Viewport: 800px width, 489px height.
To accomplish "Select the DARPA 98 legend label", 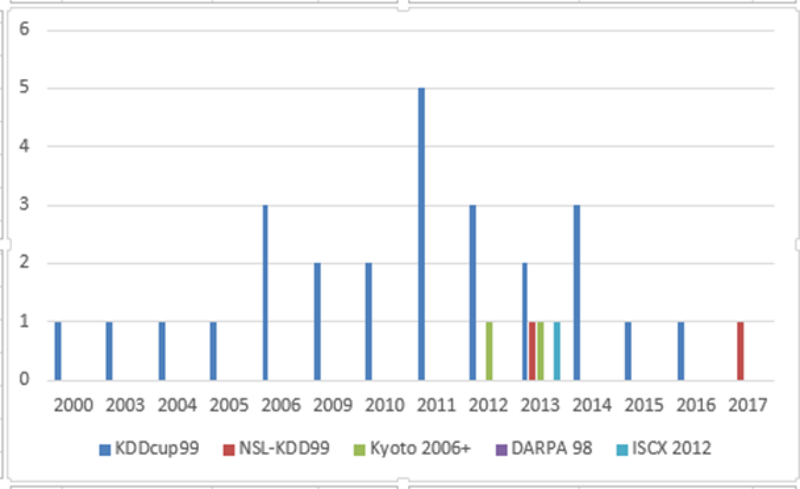I will 552,448.
